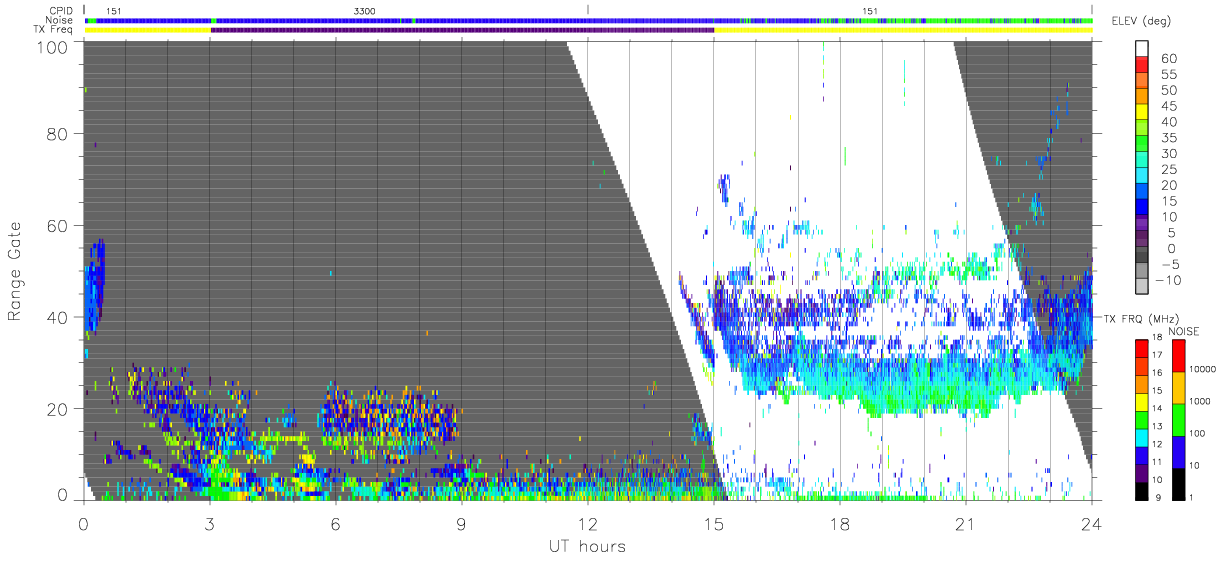Click the '6' tick on the UT hours axis

click(x=335, y=522)
